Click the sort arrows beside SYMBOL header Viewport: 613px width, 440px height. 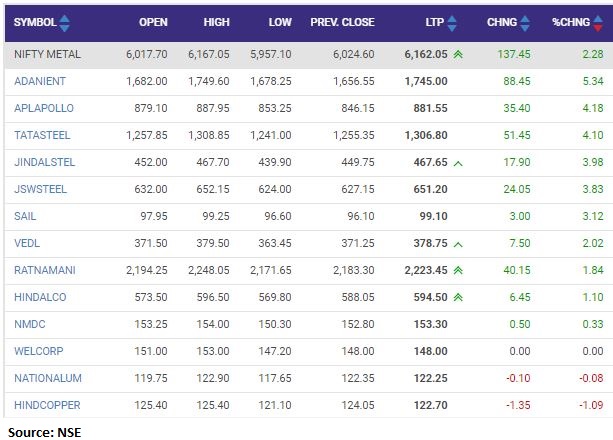tap(65, 22)
